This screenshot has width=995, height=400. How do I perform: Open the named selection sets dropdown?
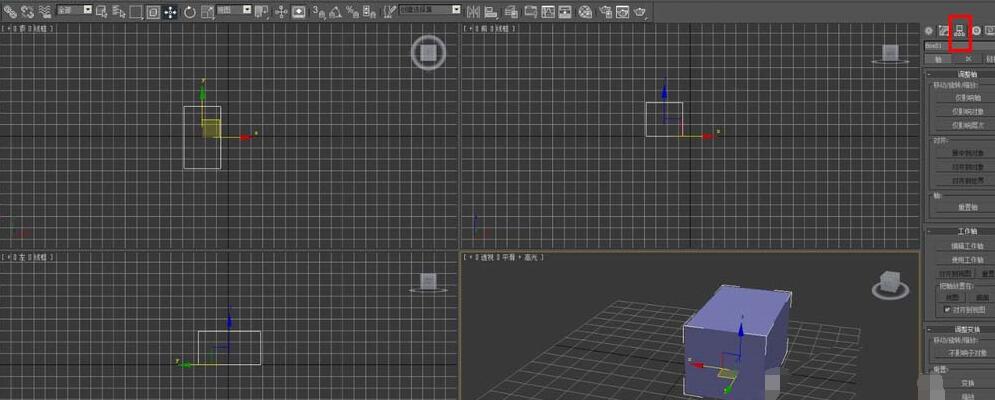[x=430, y=10]
